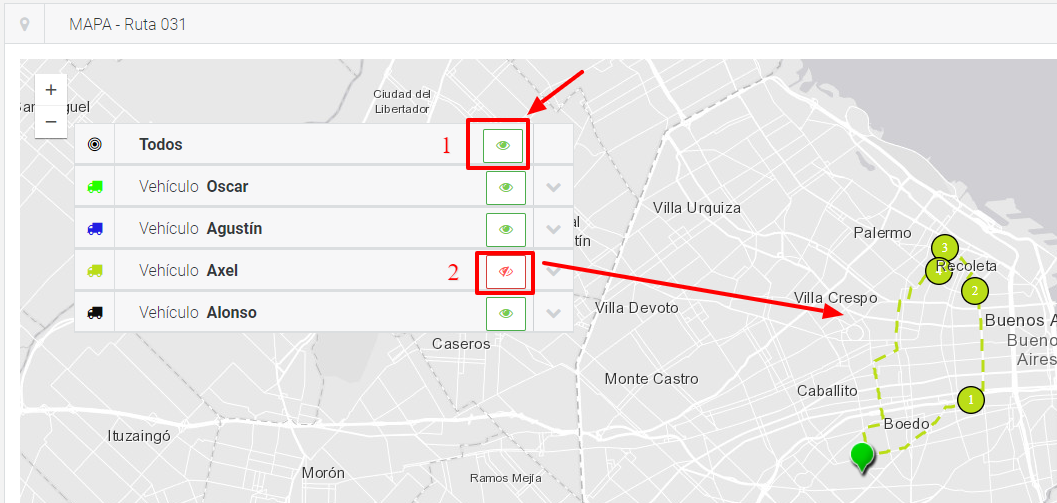Click the location pin icon in header

coord(24,24)
